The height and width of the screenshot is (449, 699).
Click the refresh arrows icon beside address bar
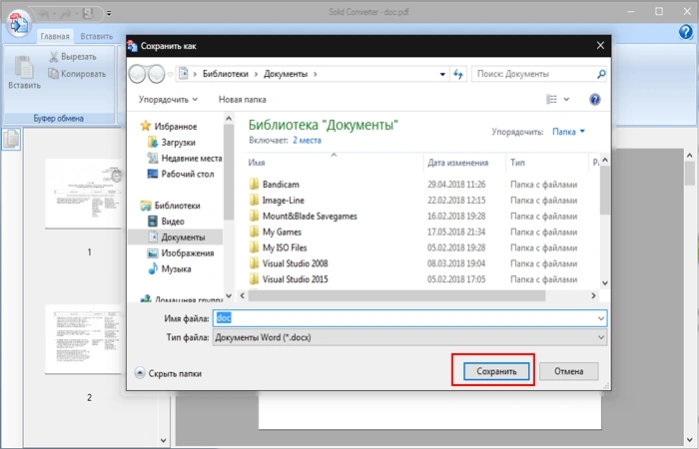[458, 74]
